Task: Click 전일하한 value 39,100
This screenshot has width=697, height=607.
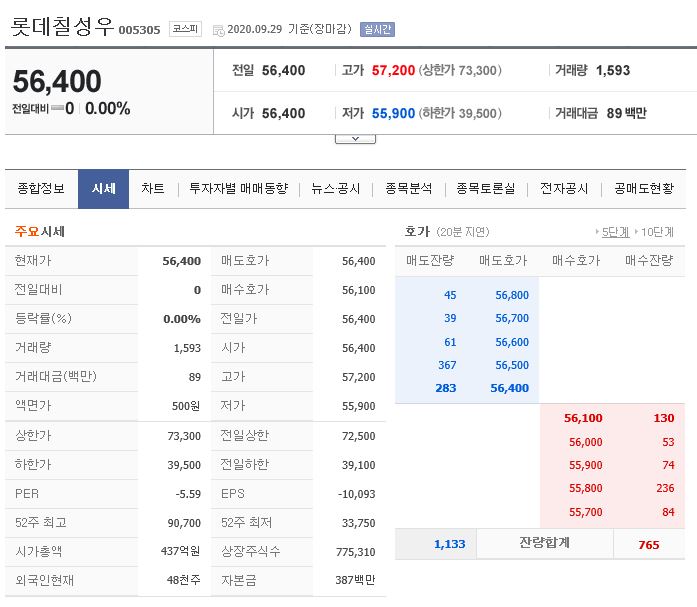Action: pos(359,465)
